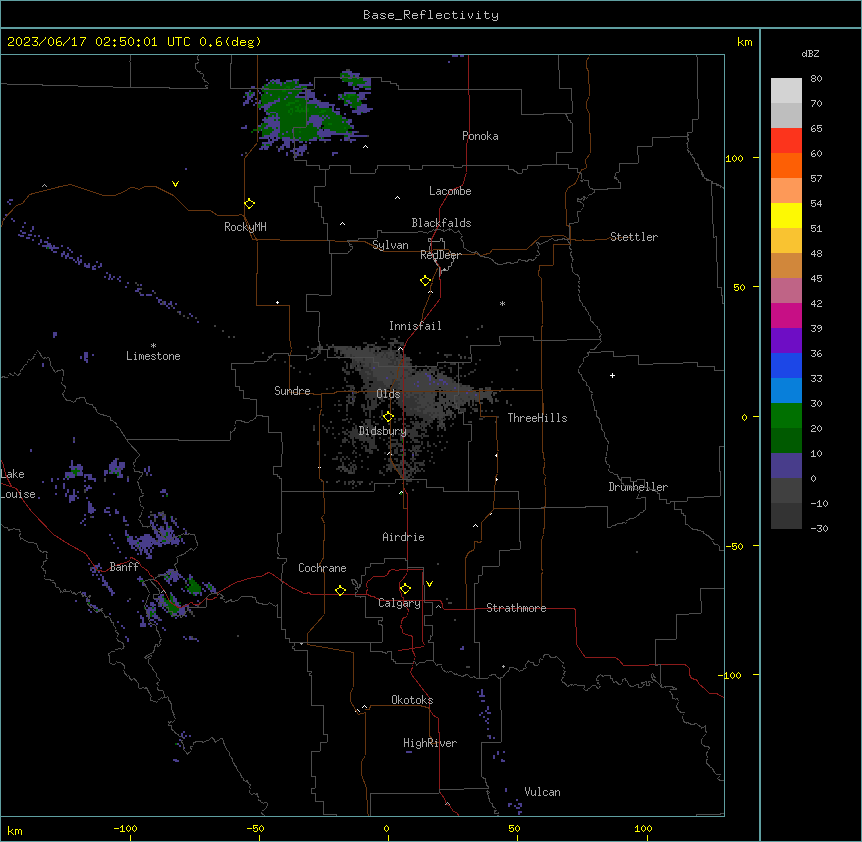
Task: Select the orange 60-57 dBZ legend swatch
Action: (786, 165)
